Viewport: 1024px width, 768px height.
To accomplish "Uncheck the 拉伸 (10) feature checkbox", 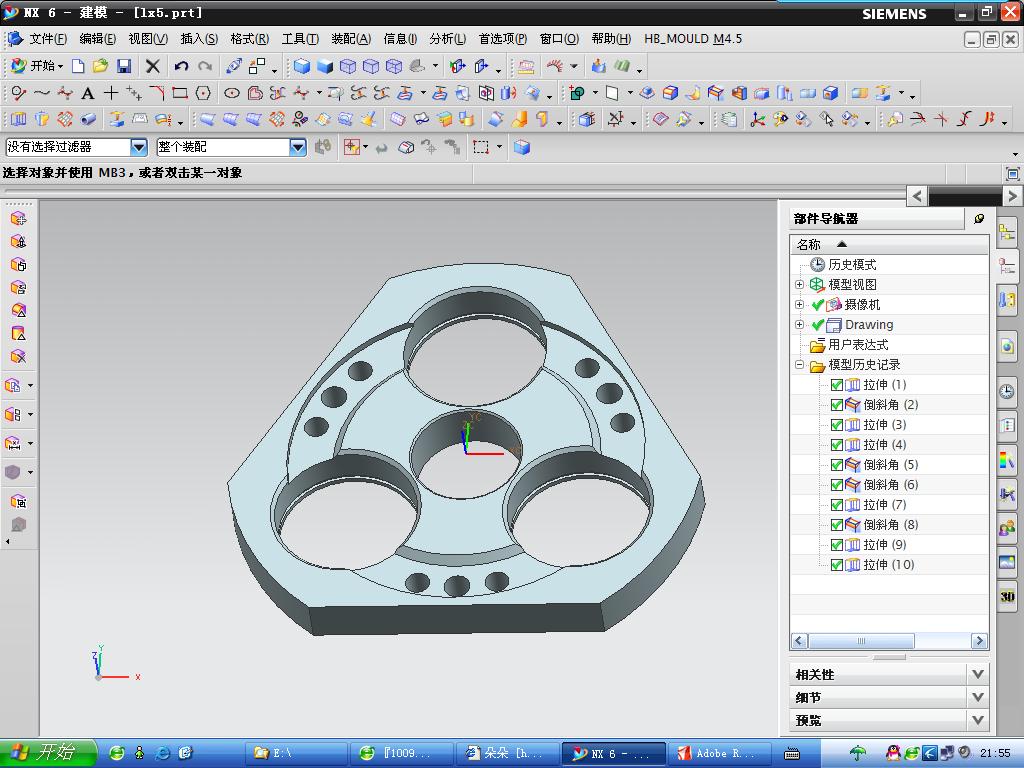I will tap(837, 565).
